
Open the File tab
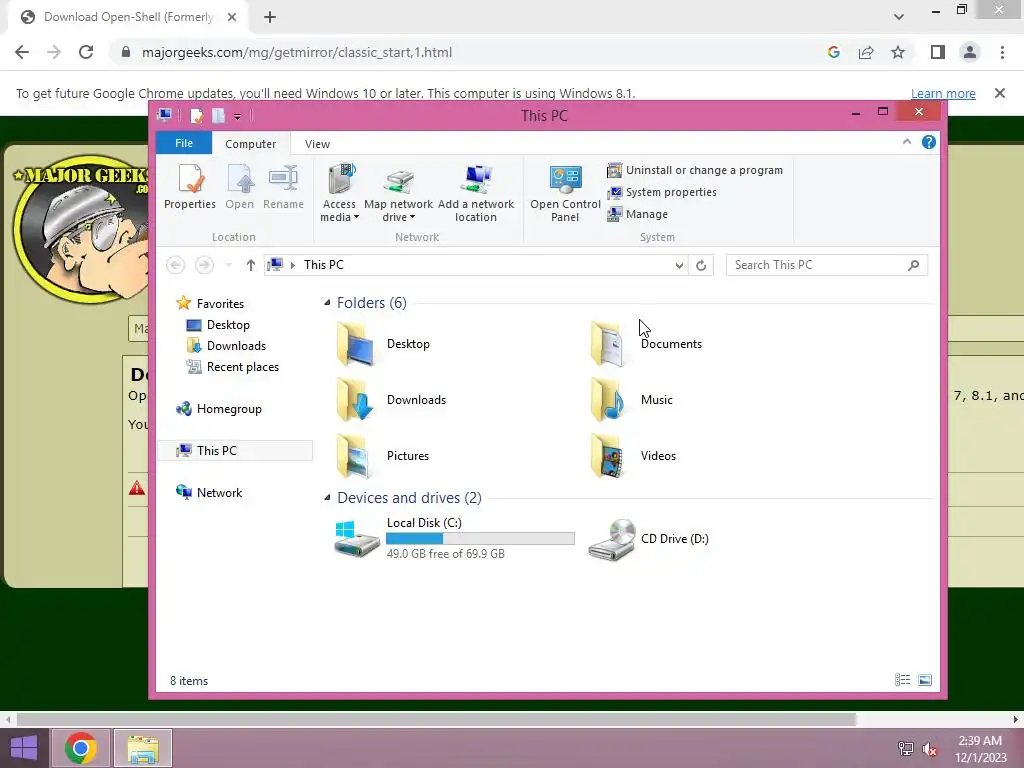point(184,143)
